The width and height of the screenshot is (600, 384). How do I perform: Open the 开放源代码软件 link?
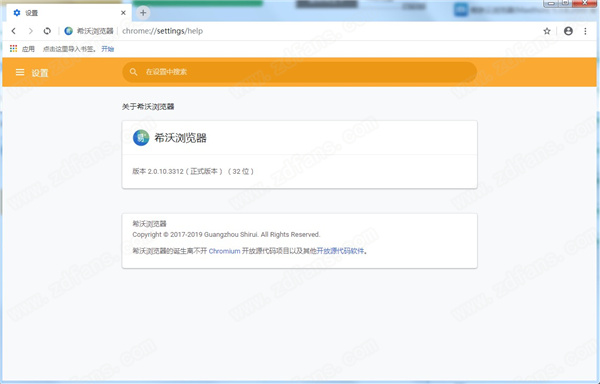coord(340,251)
